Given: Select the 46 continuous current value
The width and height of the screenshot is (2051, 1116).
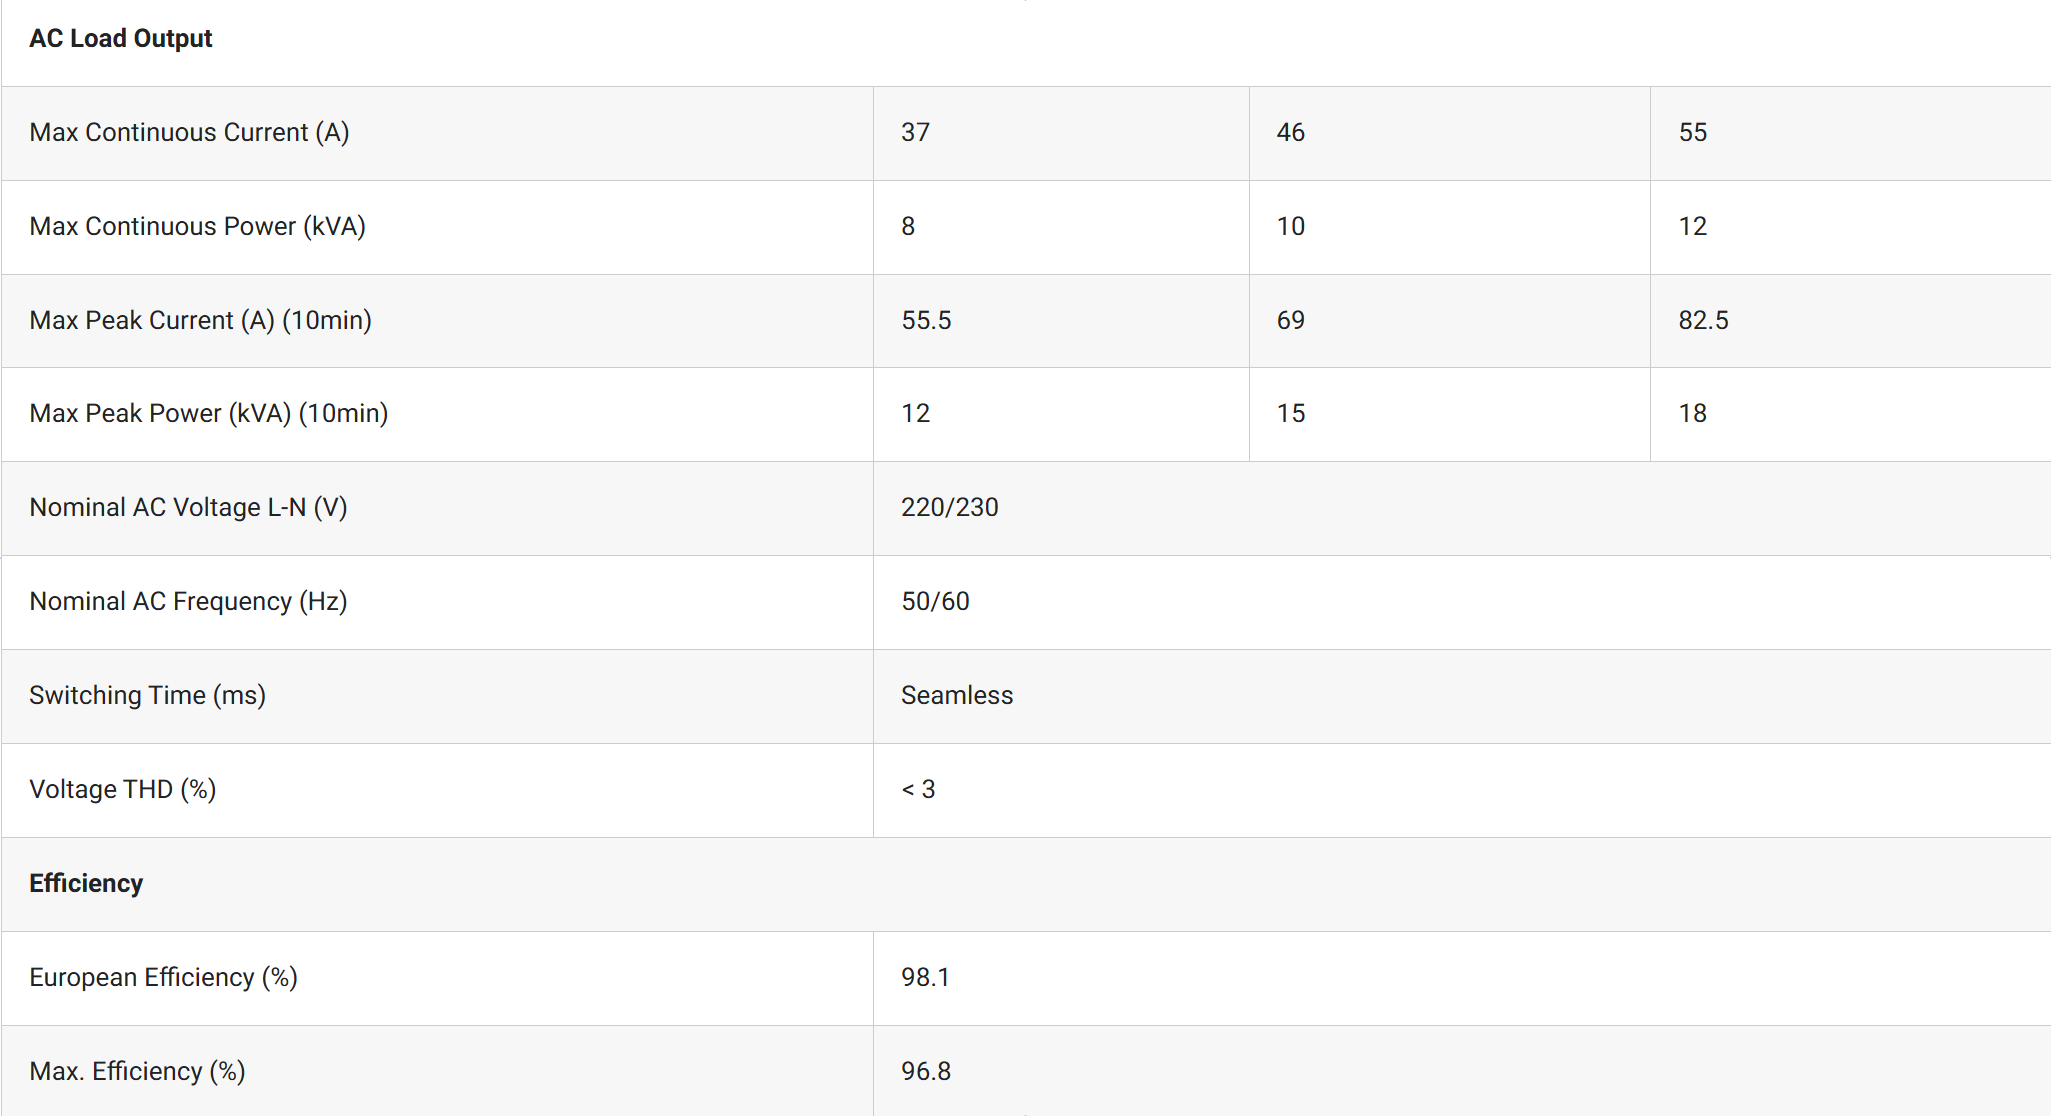Looking at the screenshot, I should pos(1290,133).
